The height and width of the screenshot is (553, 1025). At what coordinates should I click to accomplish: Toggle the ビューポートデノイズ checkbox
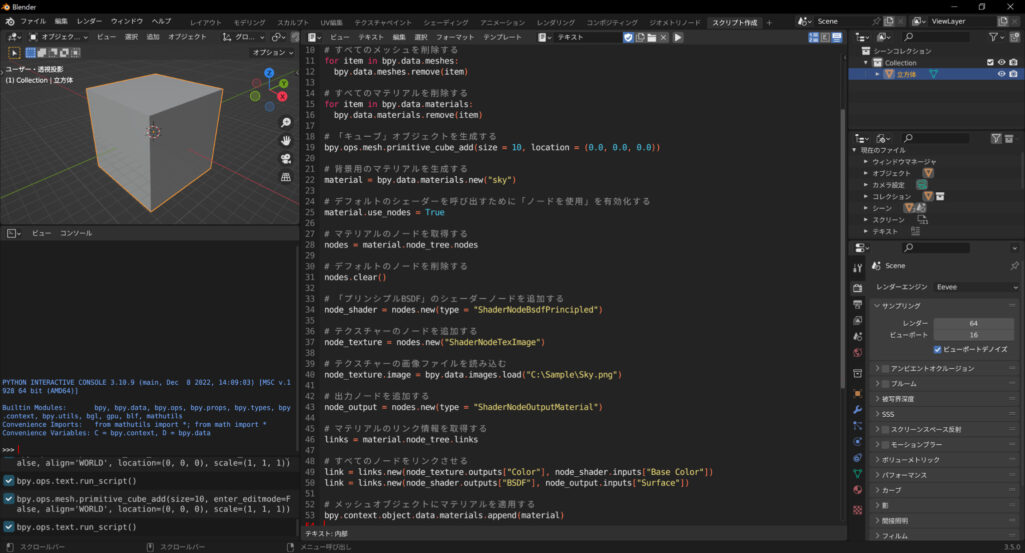(937, 350)
